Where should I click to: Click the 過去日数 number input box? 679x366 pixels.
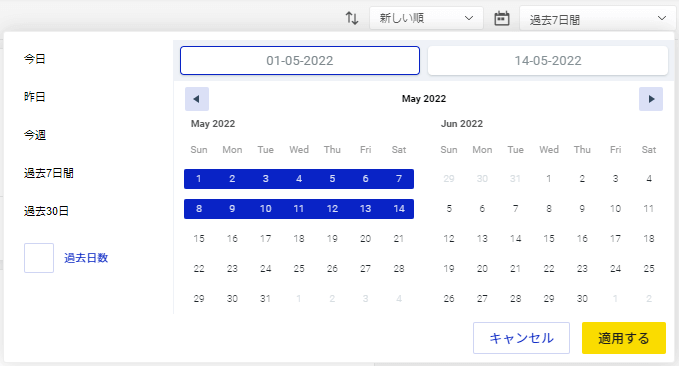[x=39, y=258]
